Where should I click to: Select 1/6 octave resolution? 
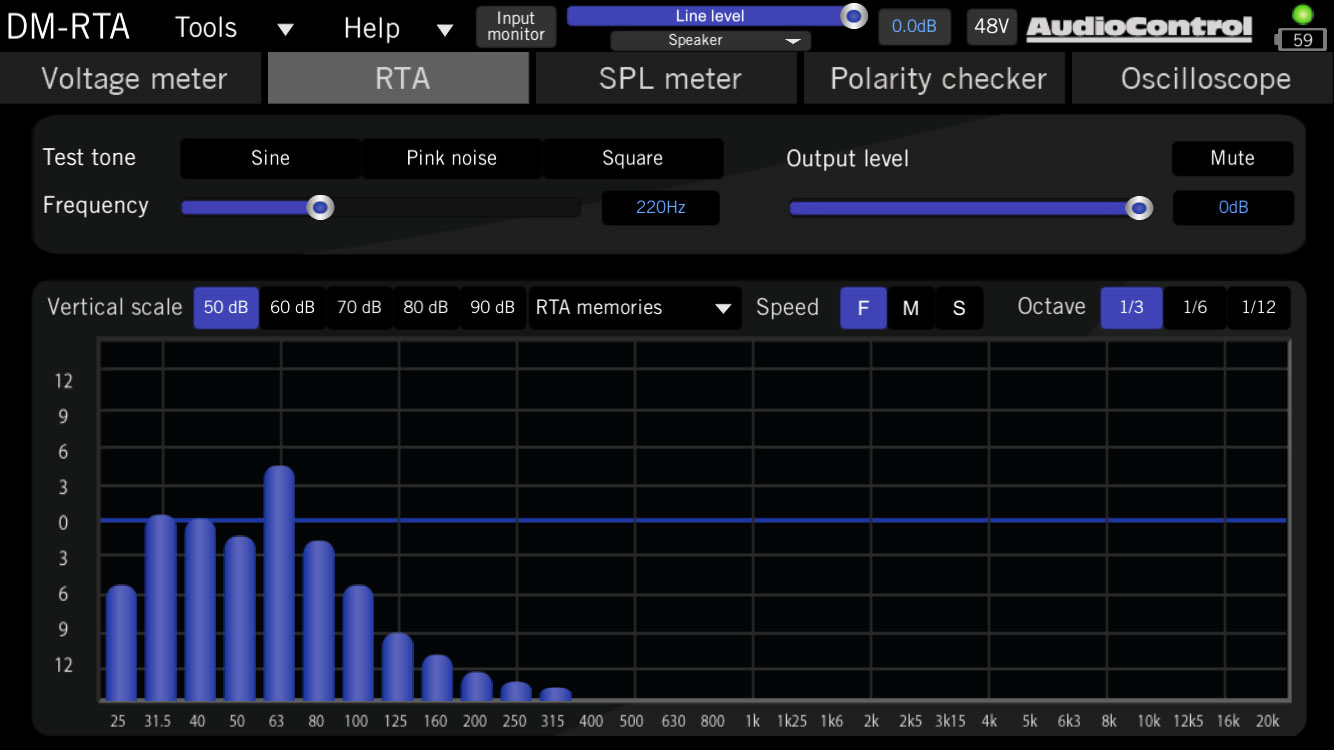[1195, 308]
